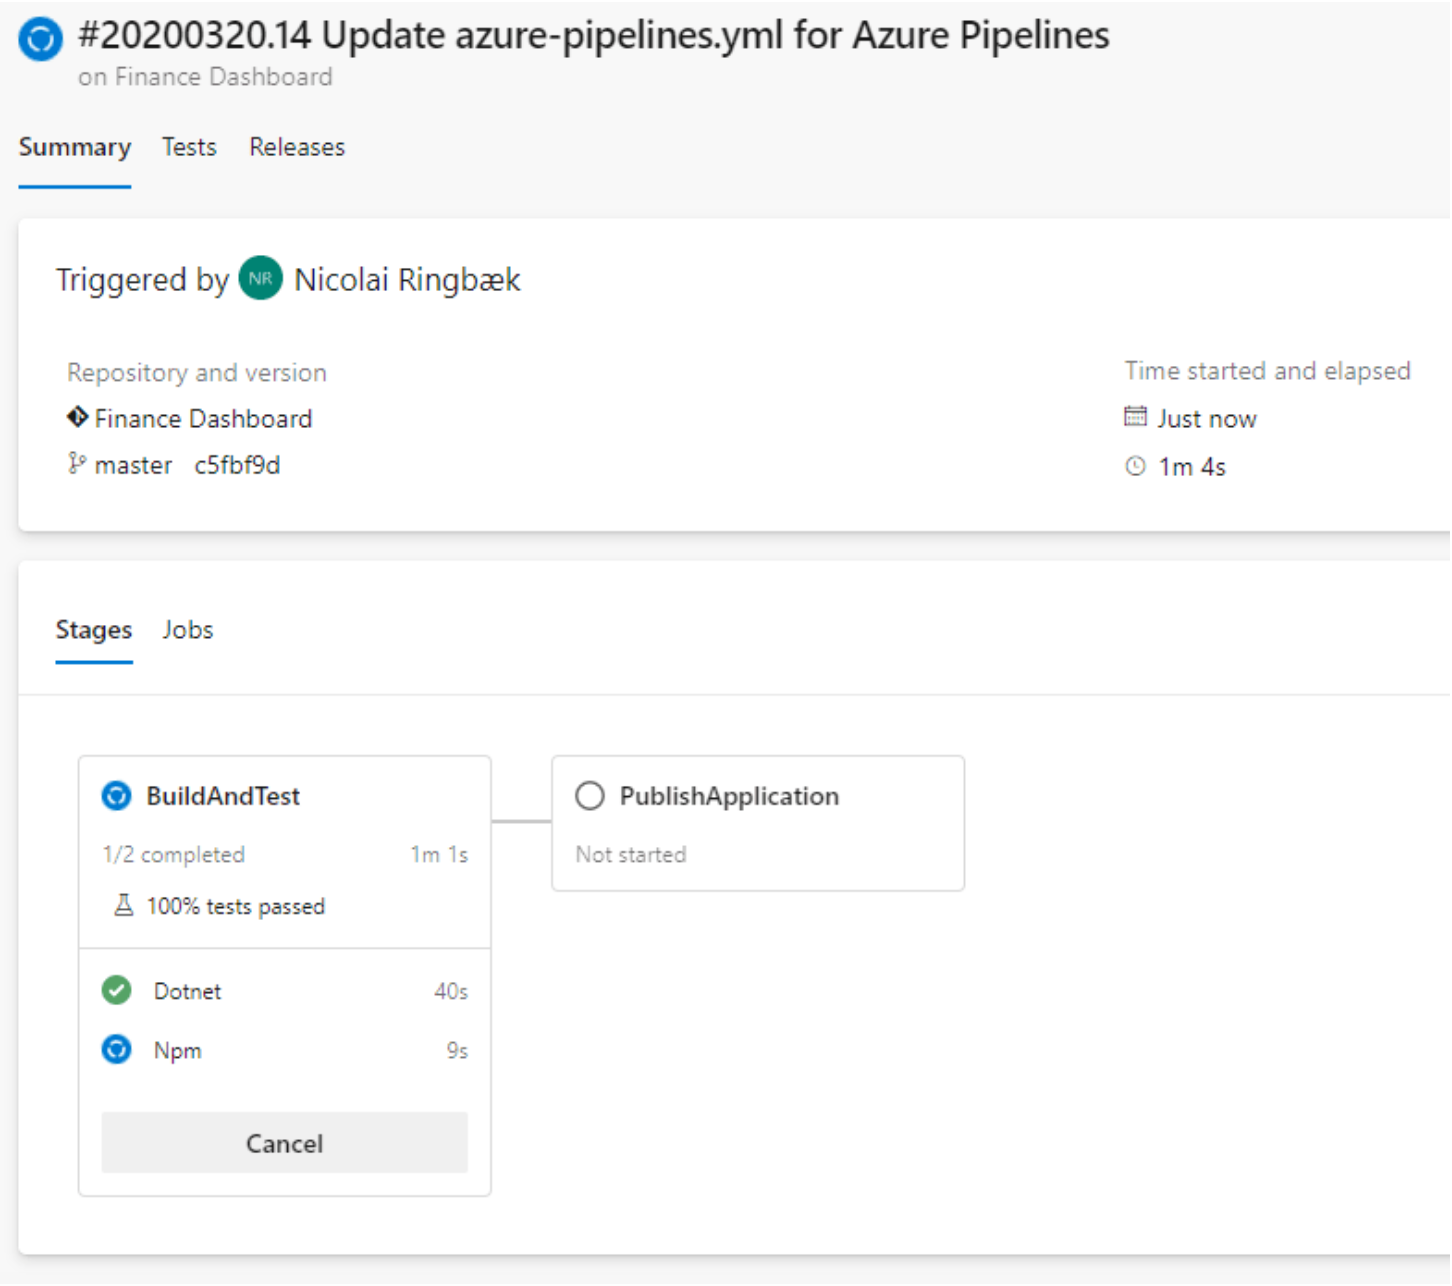The width and height of the screenshot is (1452, 1286).
Task: Click the running status icon for Npm
Action: click(117, 1050)
